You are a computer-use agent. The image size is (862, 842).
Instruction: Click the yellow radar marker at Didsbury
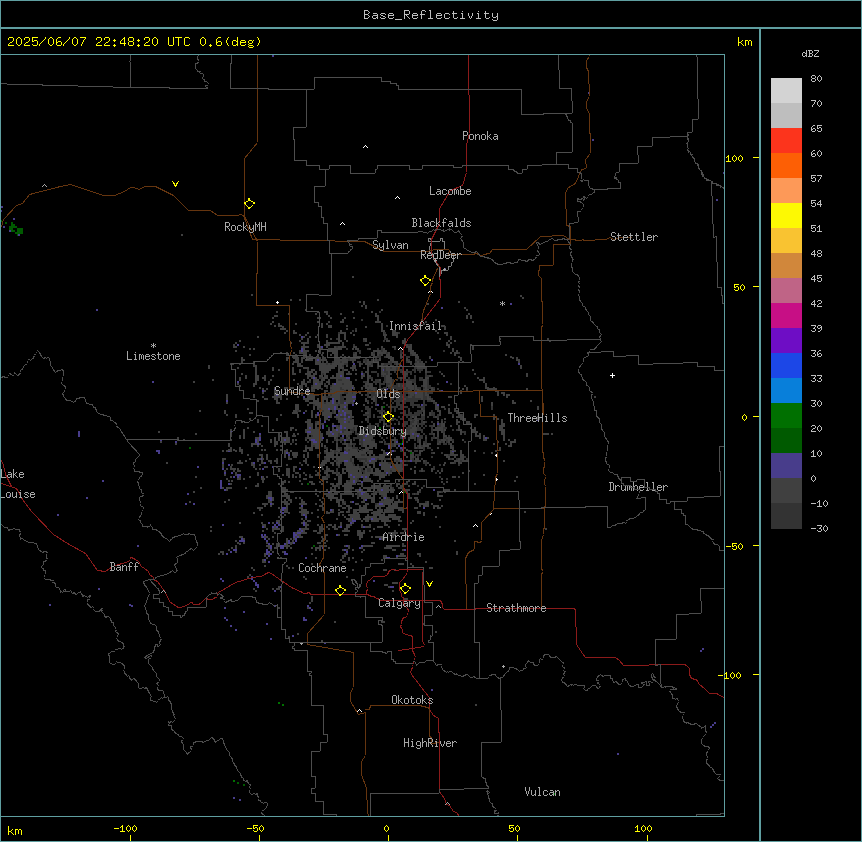coord(388,417)
